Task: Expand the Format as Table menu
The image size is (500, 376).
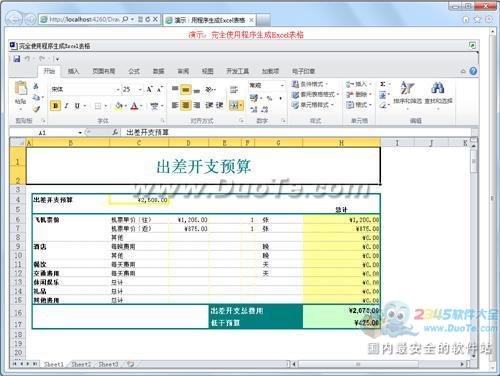Action: pyautogui.click(x=315, y=94)
